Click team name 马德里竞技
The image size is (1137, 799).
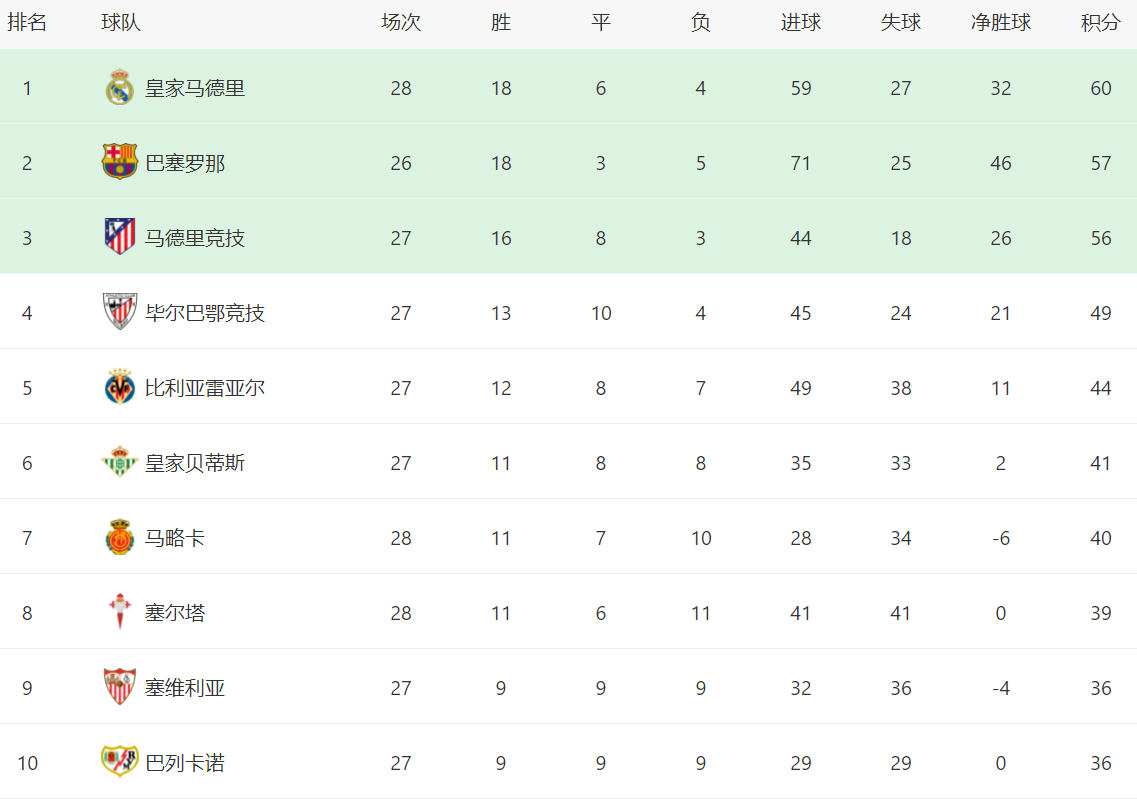point(195,238)
